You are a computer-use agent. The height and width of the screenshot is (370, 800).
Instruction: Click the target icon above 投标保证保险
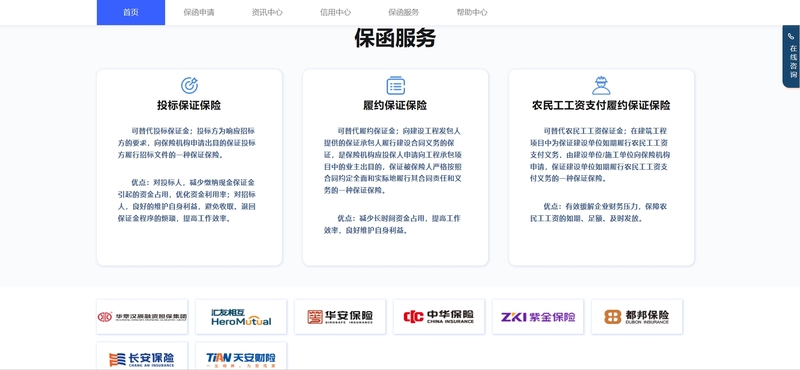[189, 85]
